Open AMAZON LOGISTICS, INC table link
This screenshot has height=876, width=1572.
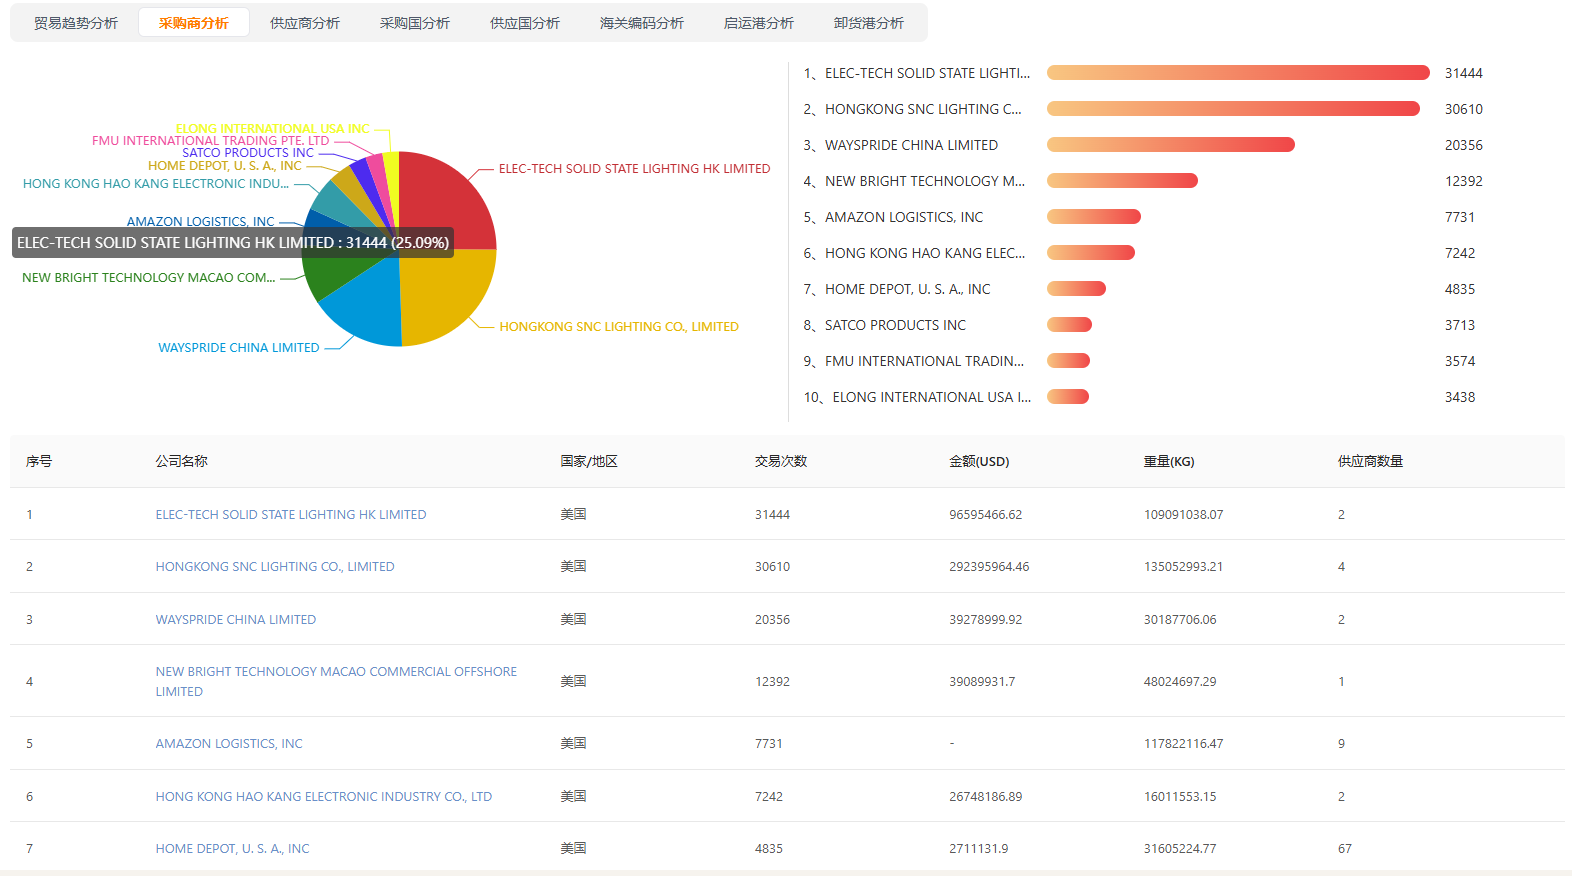click(x=229, y=744)
